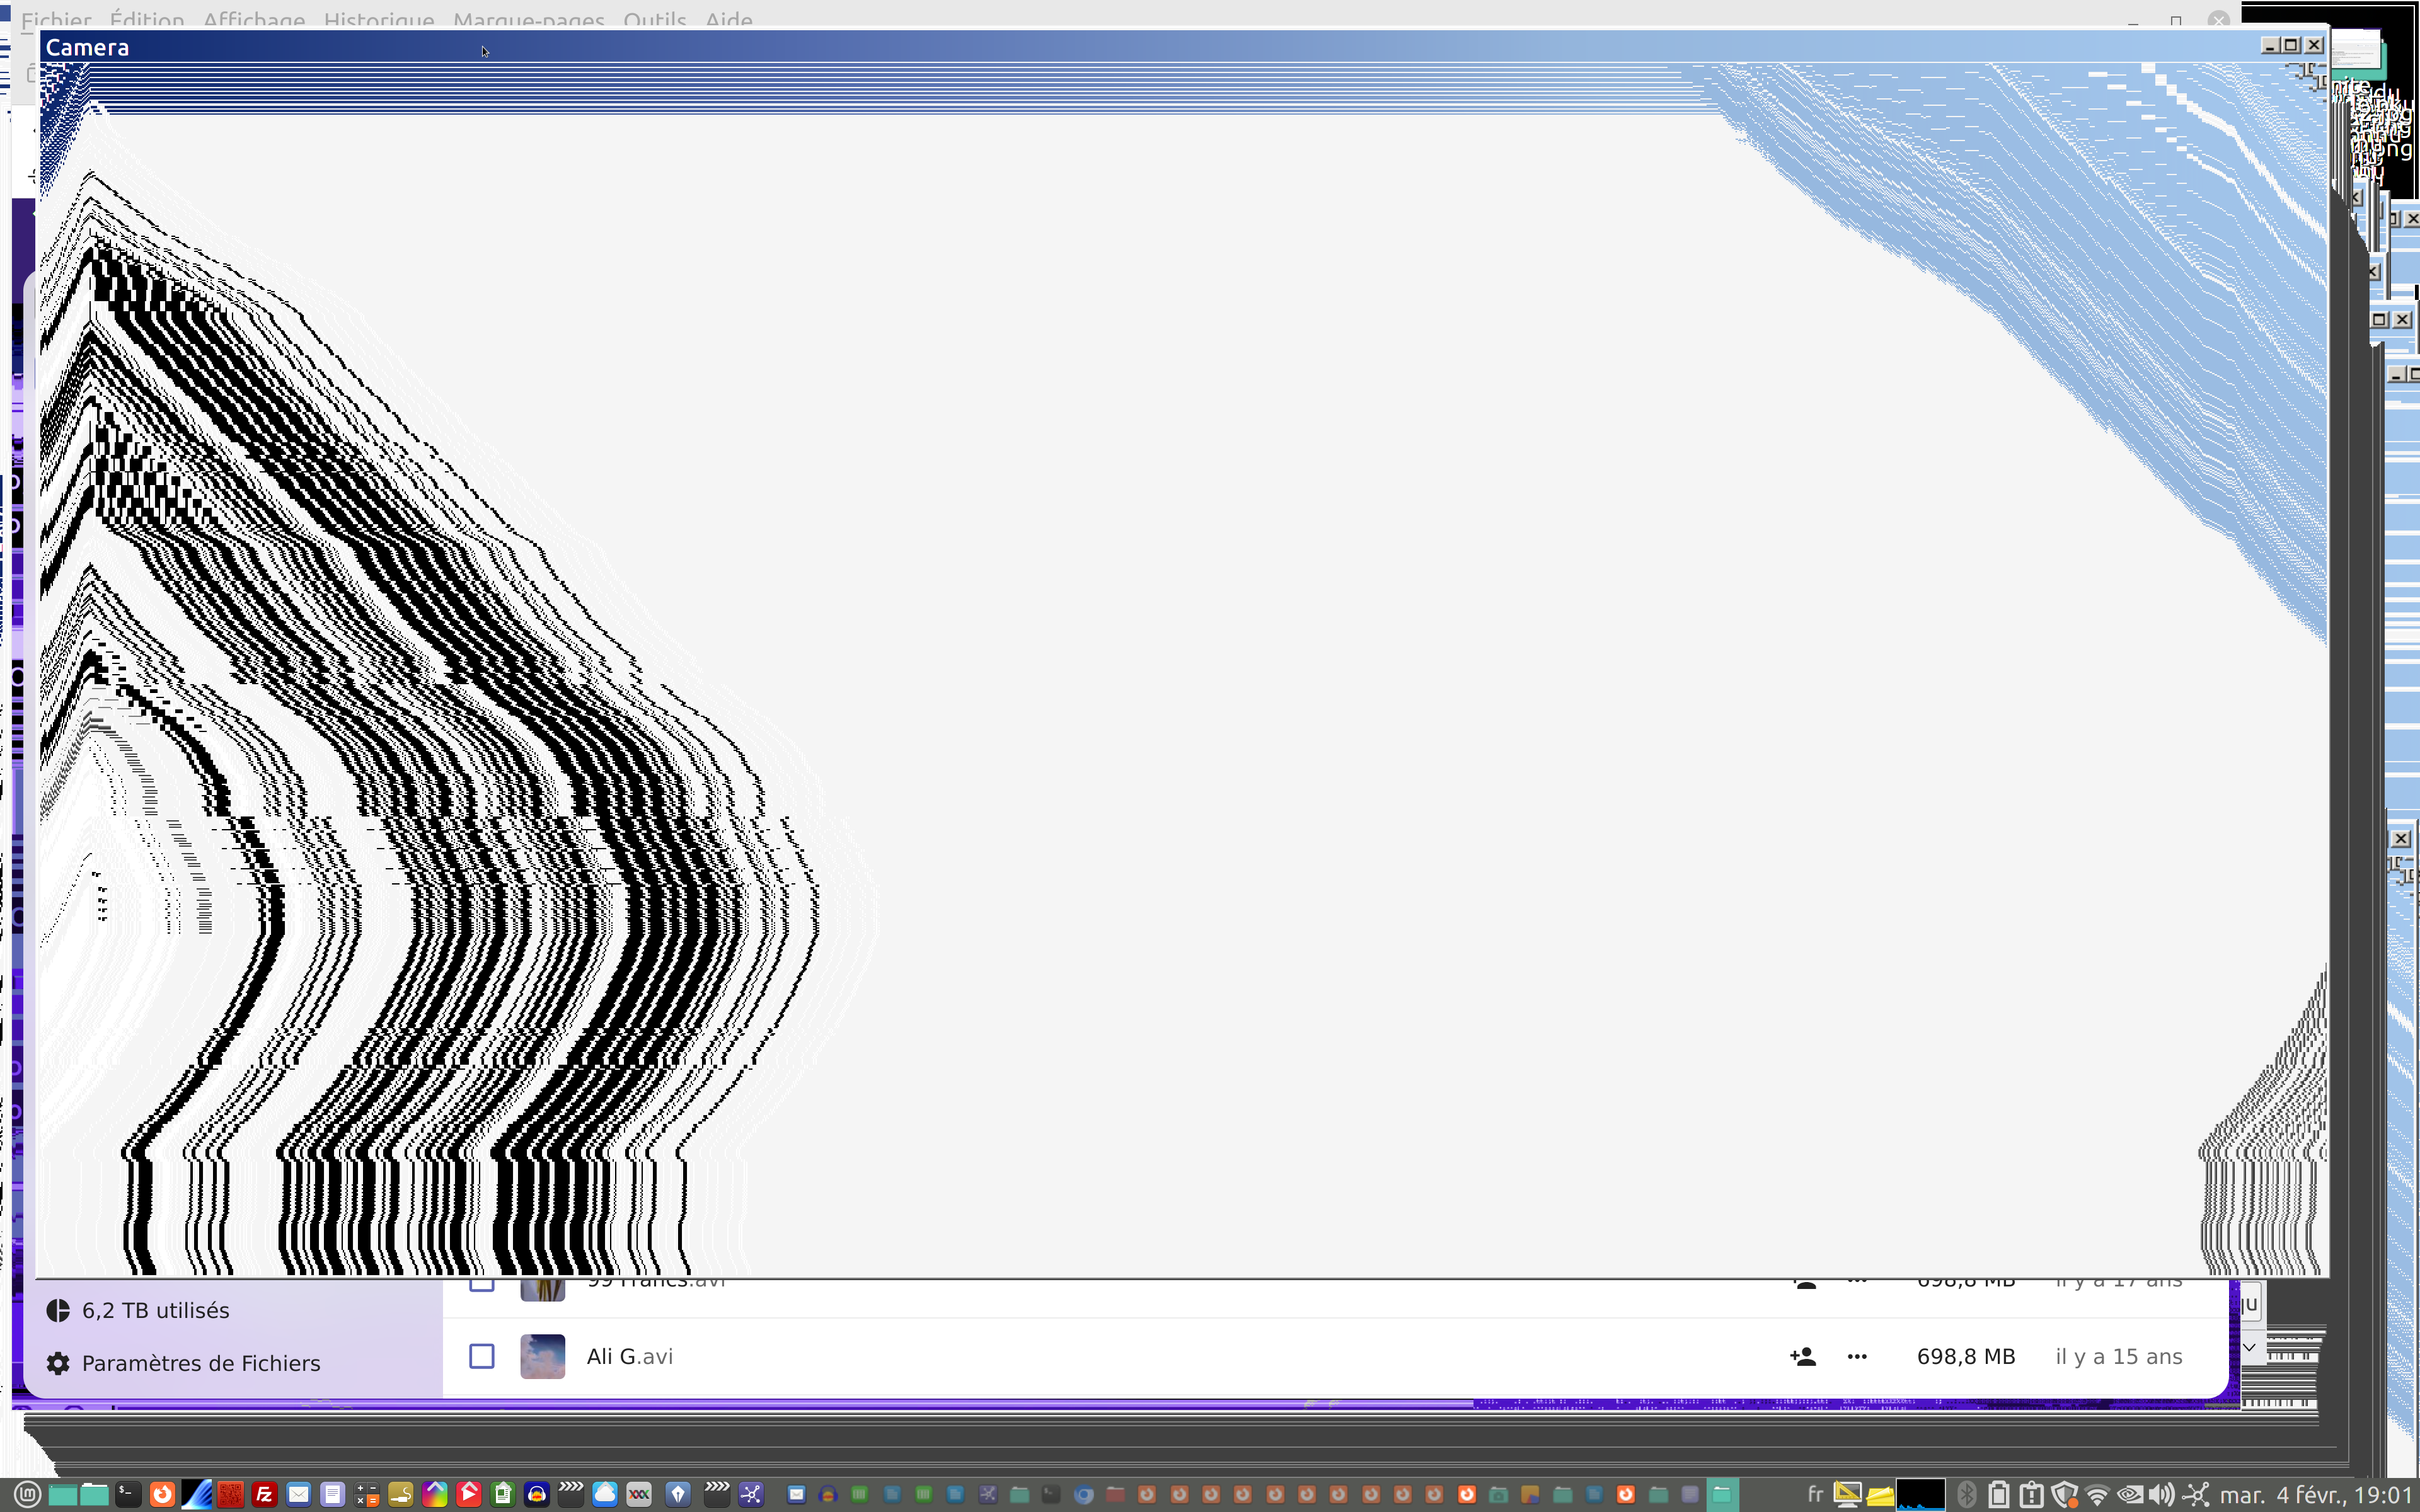Launch Audacity headphones icon in panel
The width and height of the screenshot is (2420, 1512).
coord(537,1494)
